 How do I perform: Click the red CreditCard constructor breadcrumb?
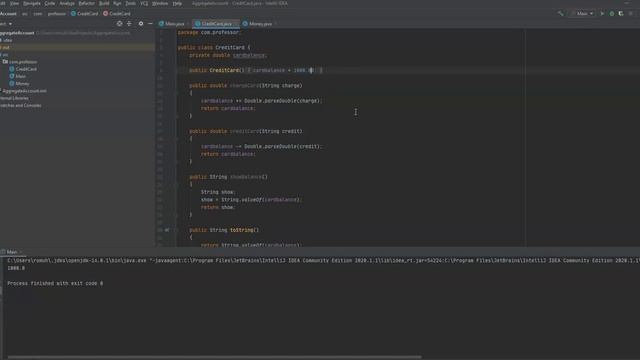click(x=117, y=13)
